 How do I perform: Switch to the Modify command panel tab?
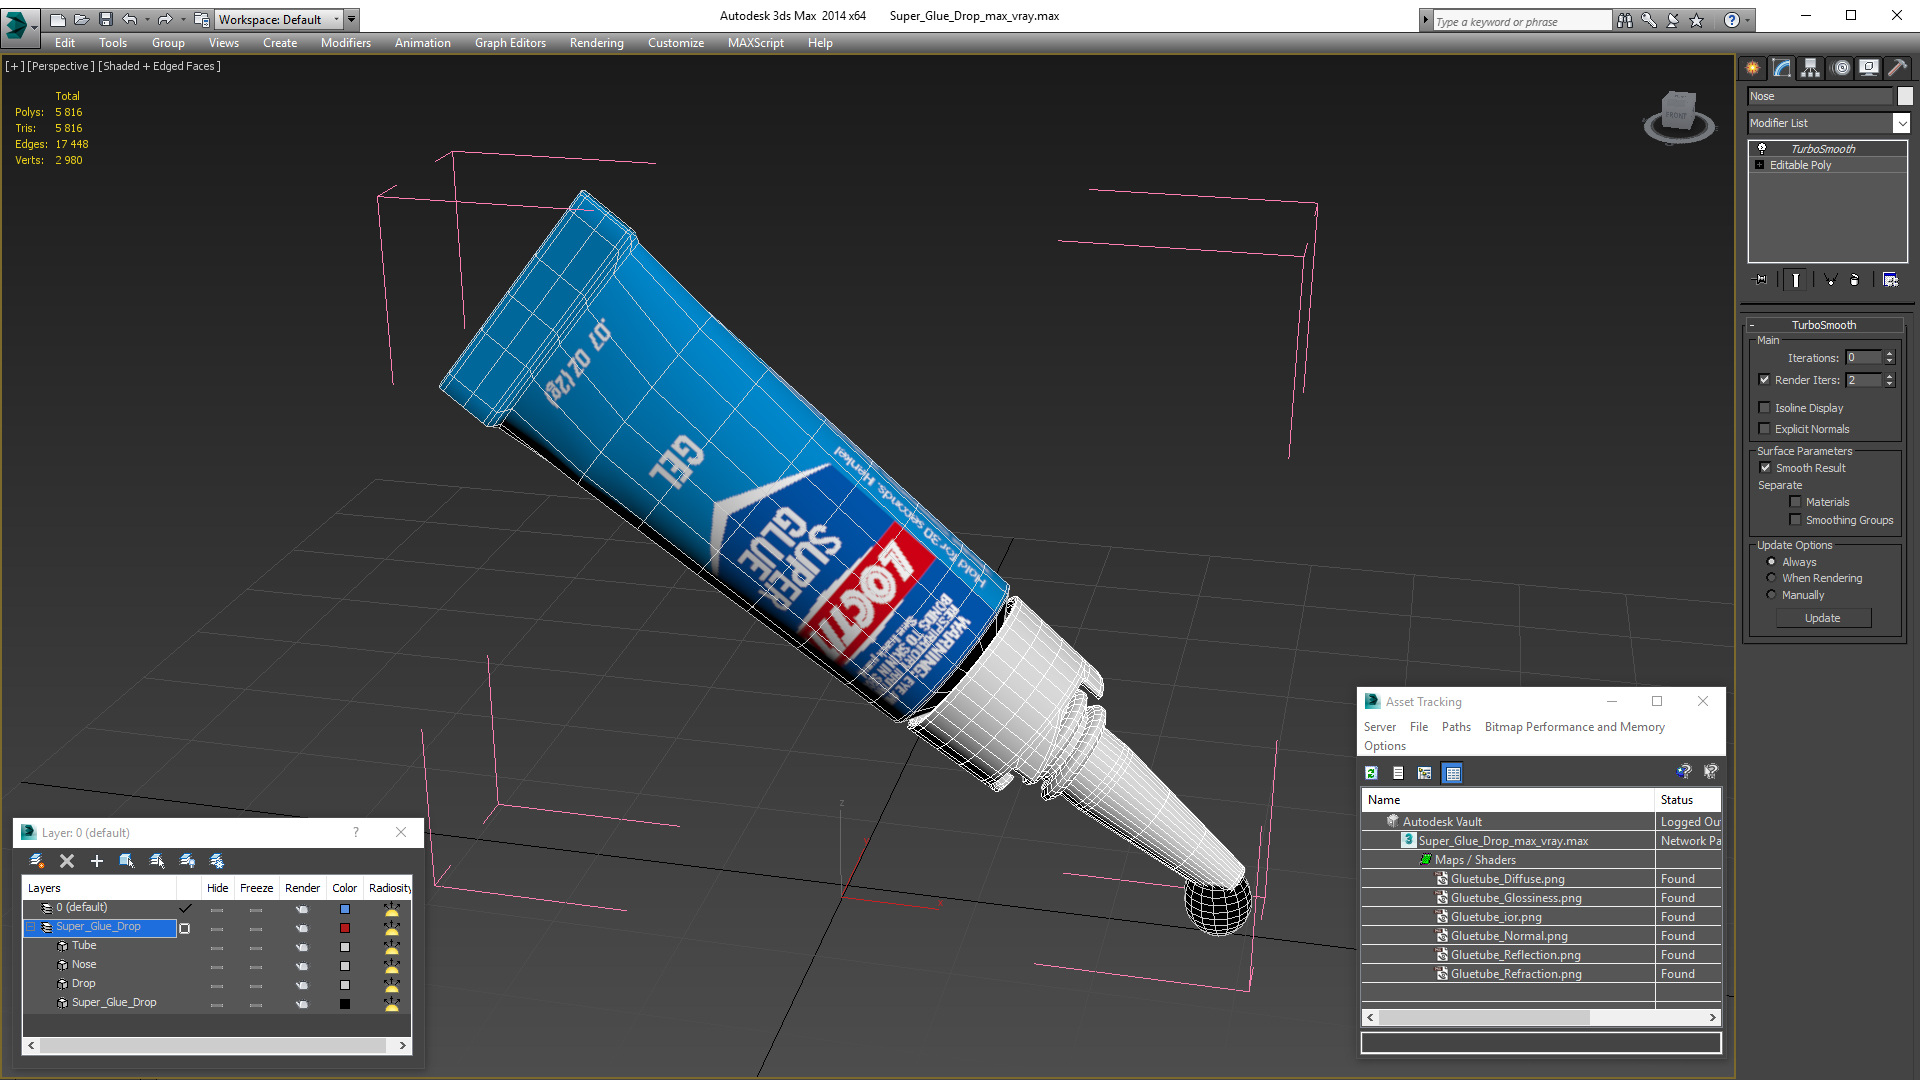[x=1782, y=68]
